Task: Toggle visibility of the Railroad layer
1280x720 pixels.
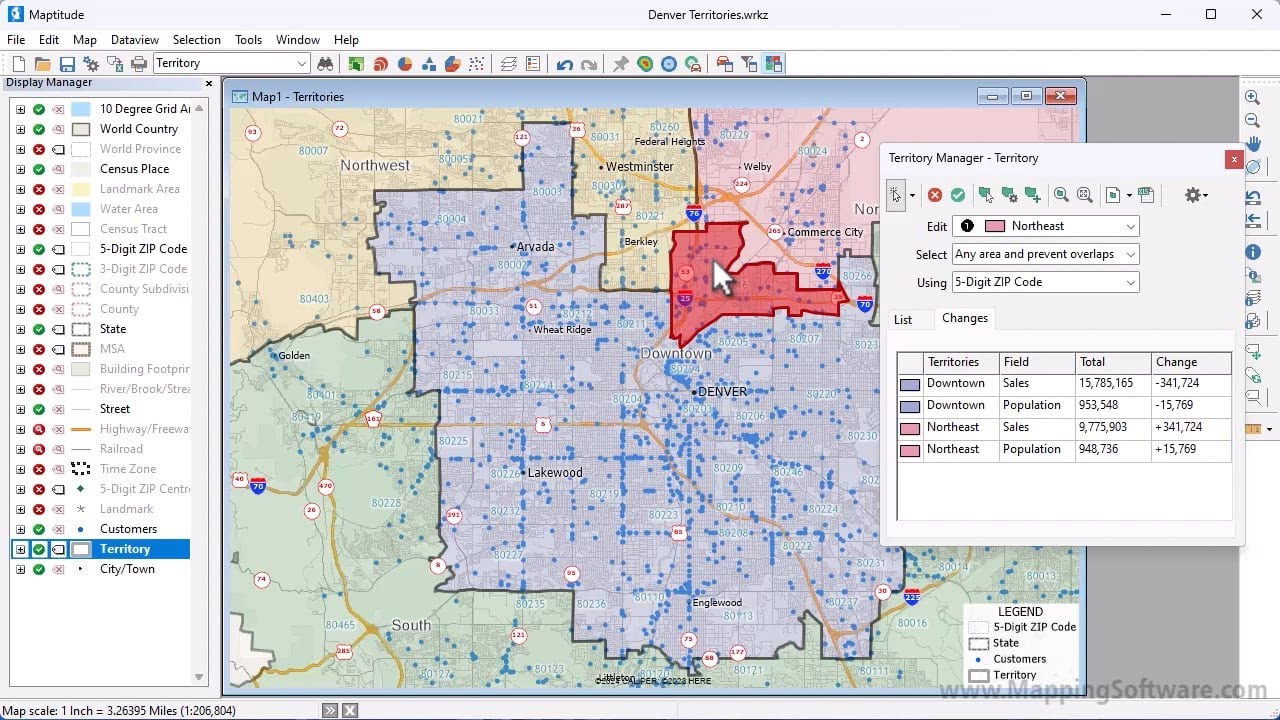Action: click(x=39, y=449)
